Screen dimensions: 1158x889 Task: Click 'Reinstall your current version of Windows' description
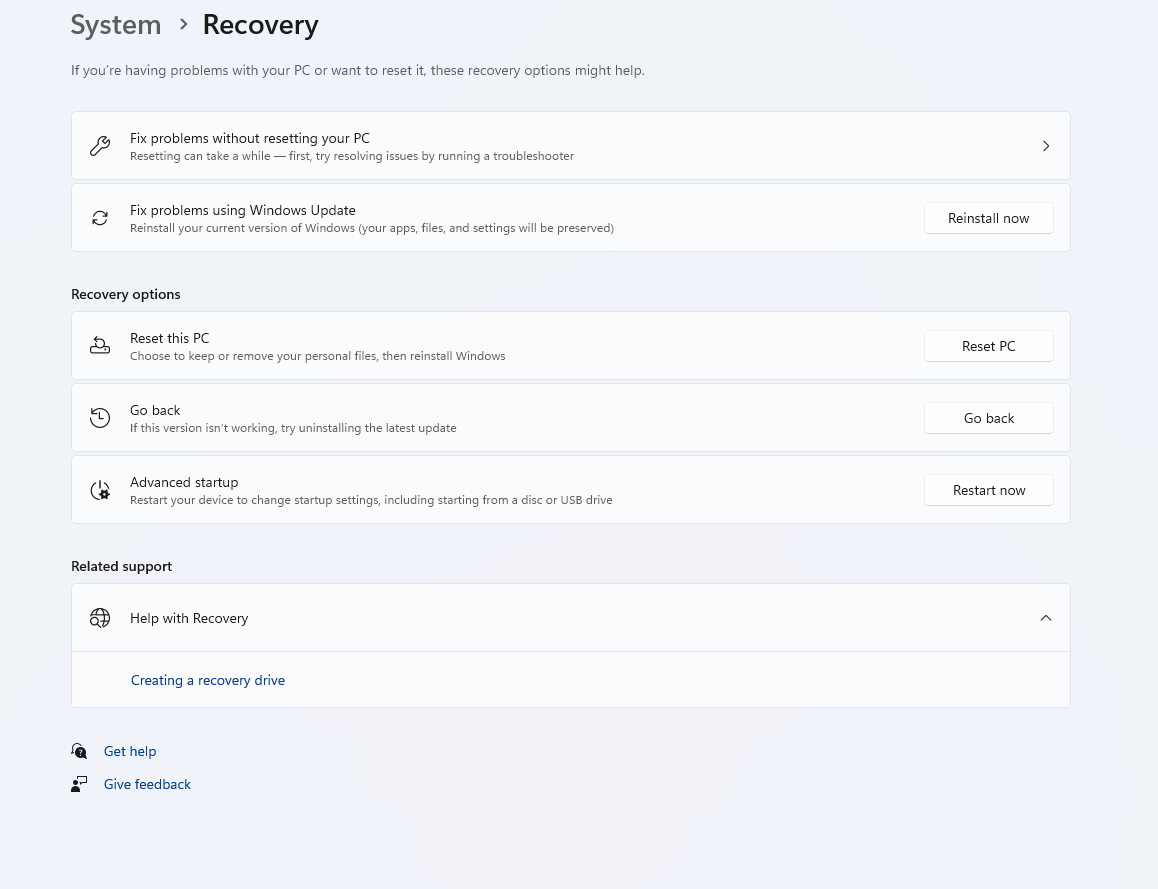pyautogui.click(x=371, y=228)
